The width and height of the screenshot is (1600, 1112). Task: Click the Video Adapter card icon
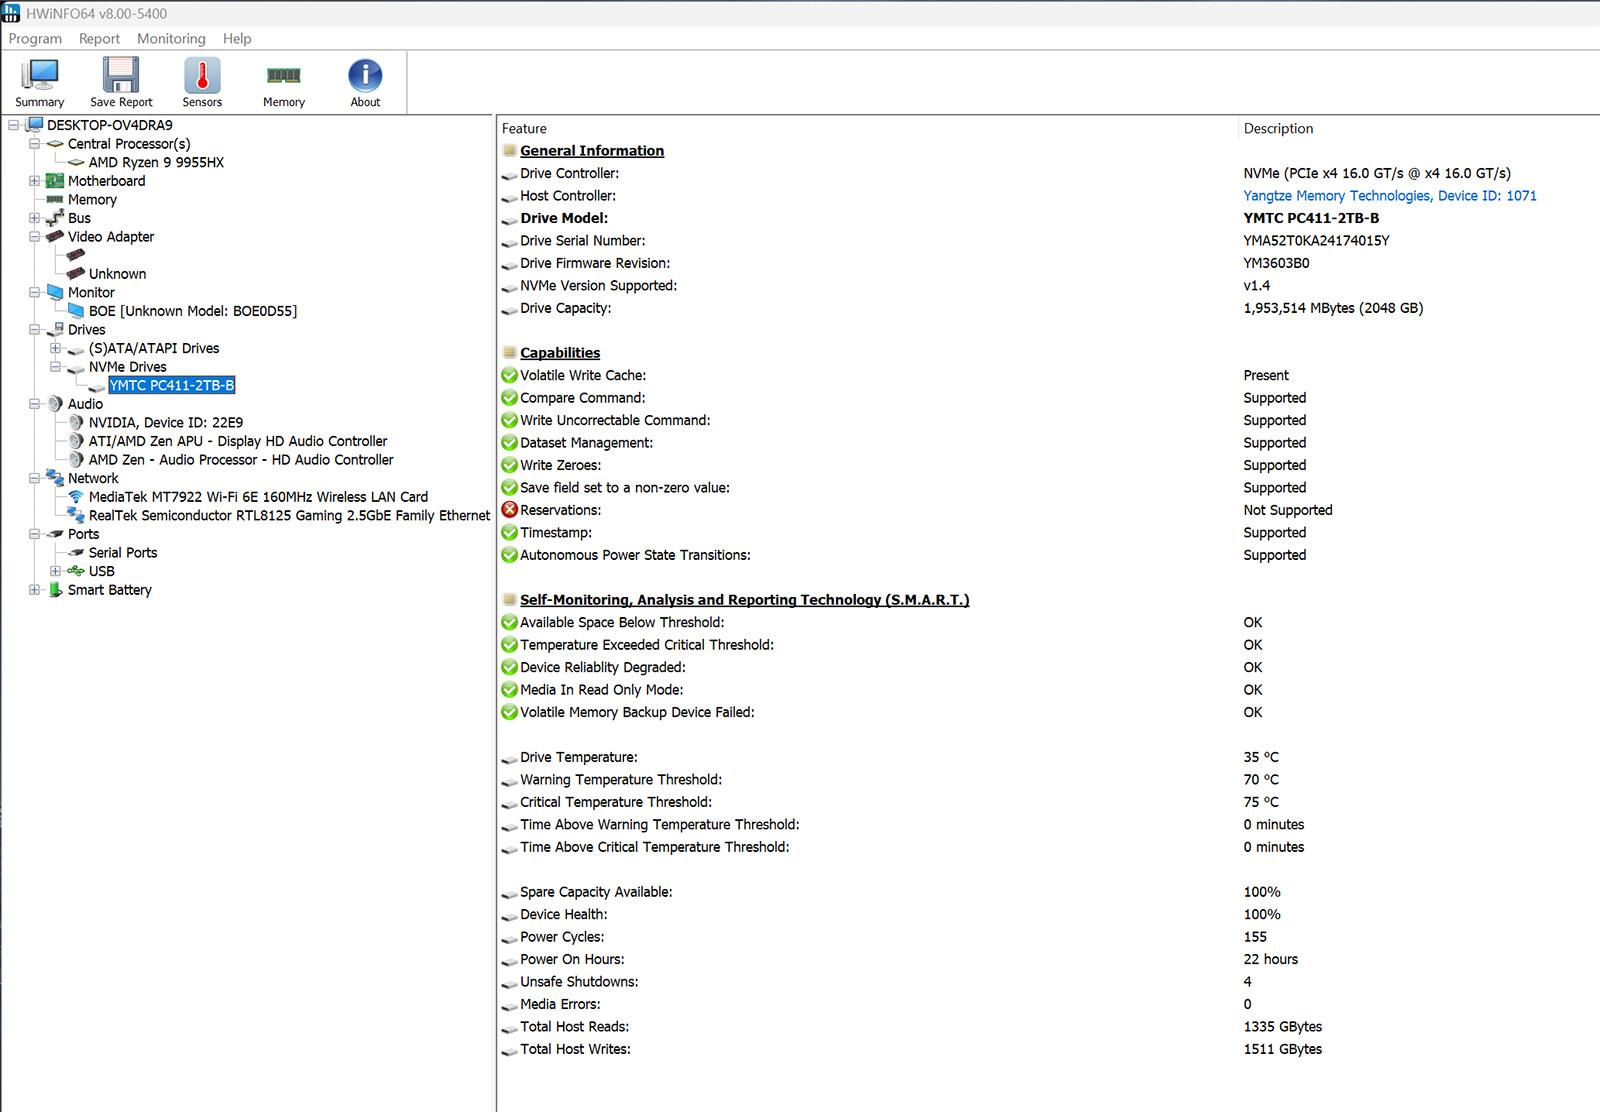coord(55,237)
